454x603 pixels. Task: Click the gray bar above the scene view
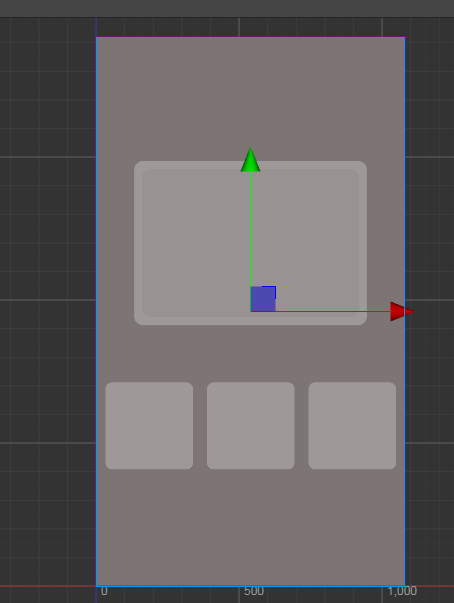[x=227, y=8]
